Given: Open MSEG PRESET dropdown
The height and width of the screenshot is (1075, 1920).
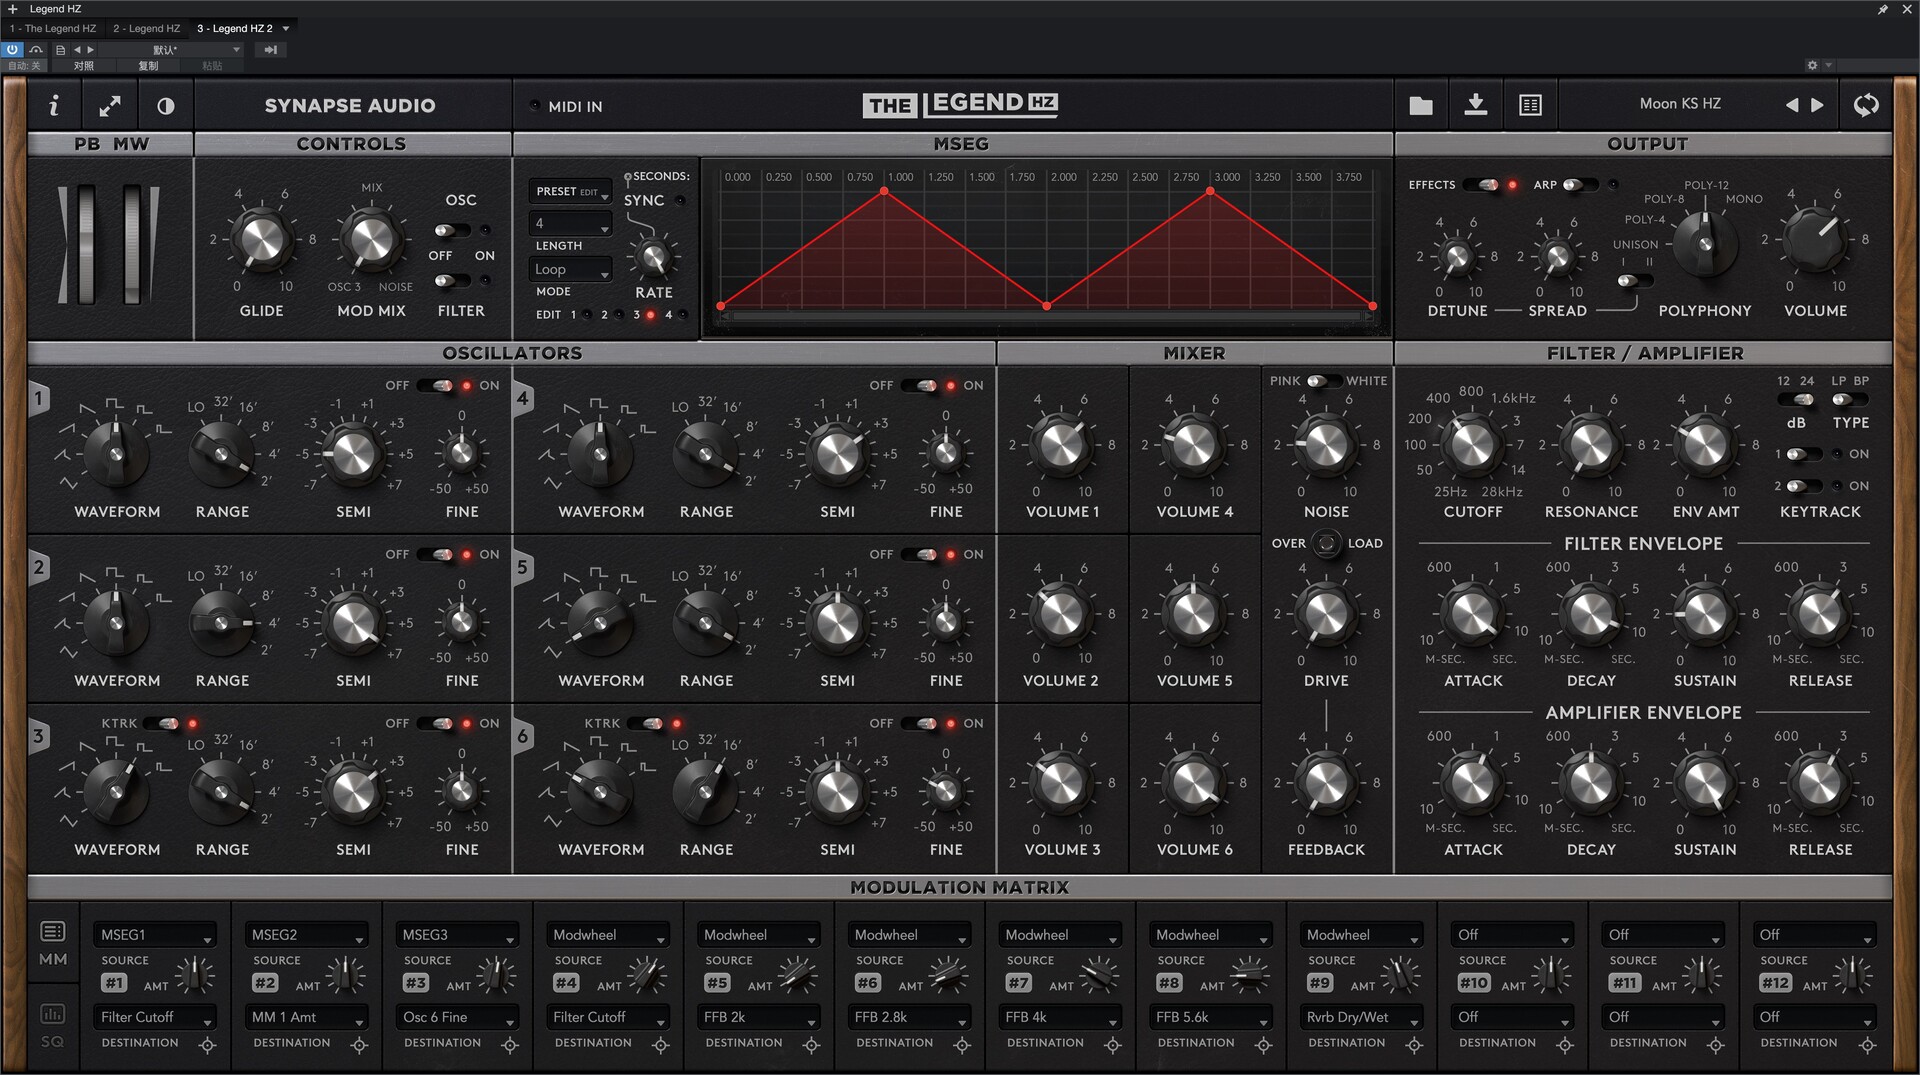Looking at the screenshot, I should tap(569, 191).
